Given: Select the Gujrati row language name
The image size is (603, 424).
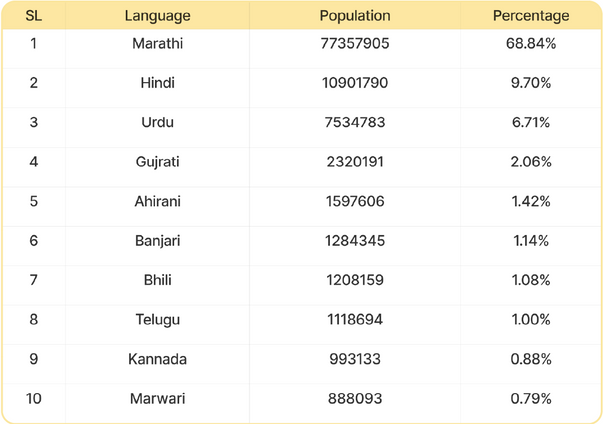Looking at the screenshot, I should 157,162.
